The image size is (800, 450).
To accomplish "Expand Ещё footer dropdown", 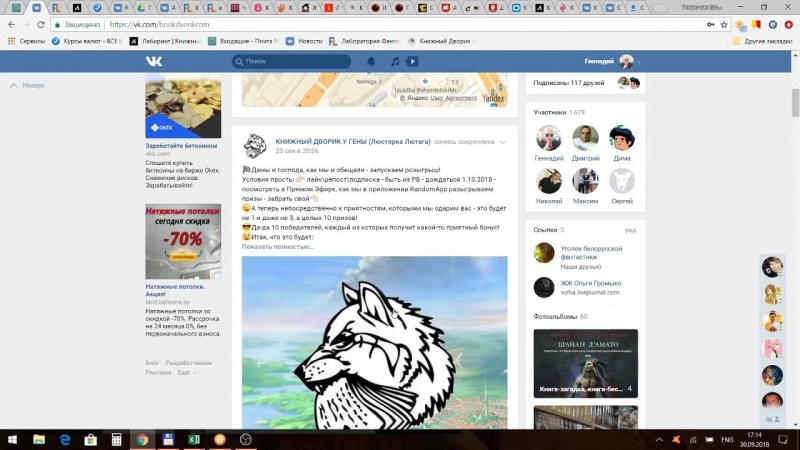I will tap(186, 372).
